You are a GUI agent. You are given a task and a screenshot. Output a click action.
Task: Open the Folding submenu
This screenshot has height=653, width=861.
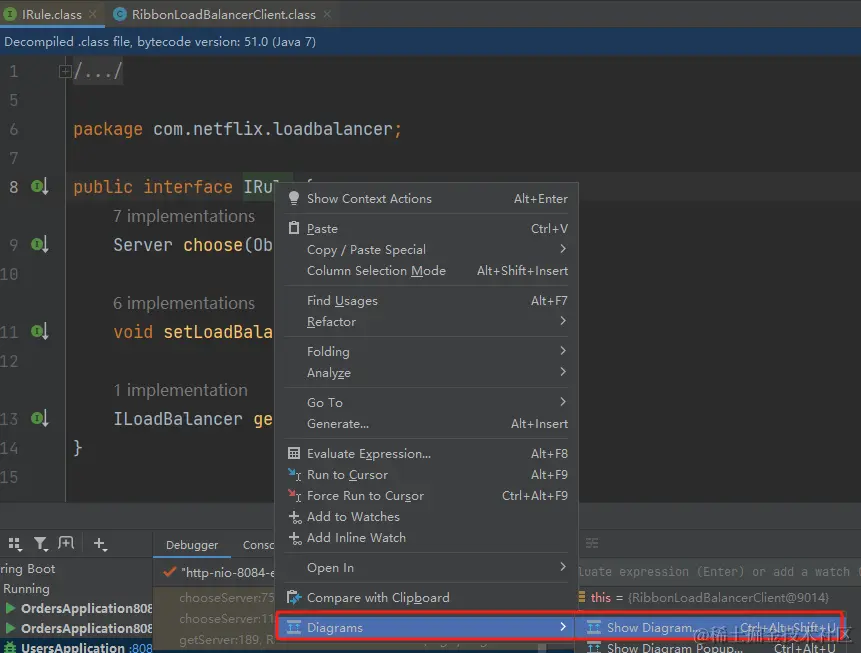[426, 351]
